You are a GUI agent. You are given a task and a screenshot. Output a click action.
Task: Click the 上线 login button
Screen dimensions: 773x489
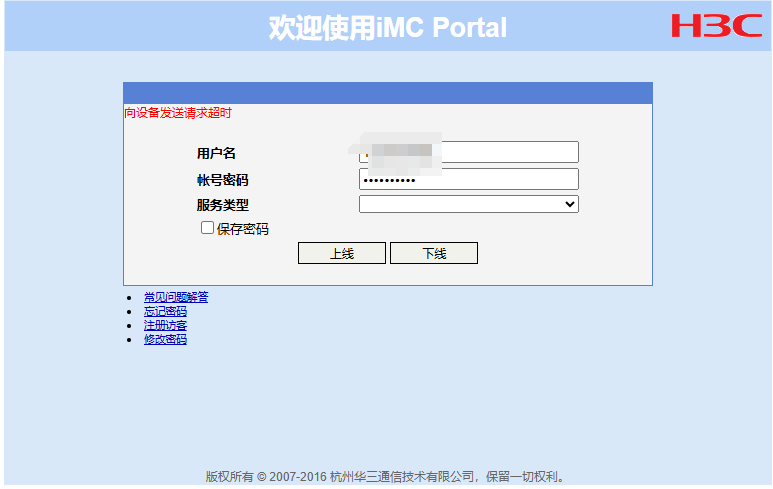pyautogui.click(x=342, y=253)
